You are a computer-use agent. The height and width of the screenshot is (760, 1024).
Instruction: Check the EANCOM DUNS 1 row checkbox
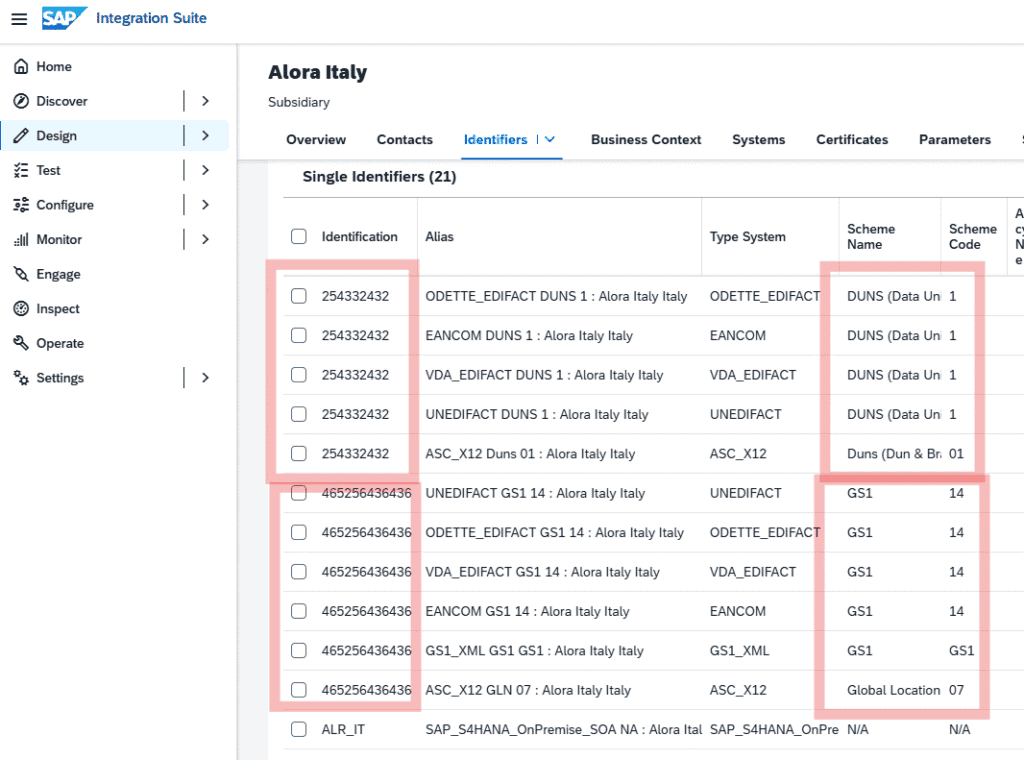(298, 336)
